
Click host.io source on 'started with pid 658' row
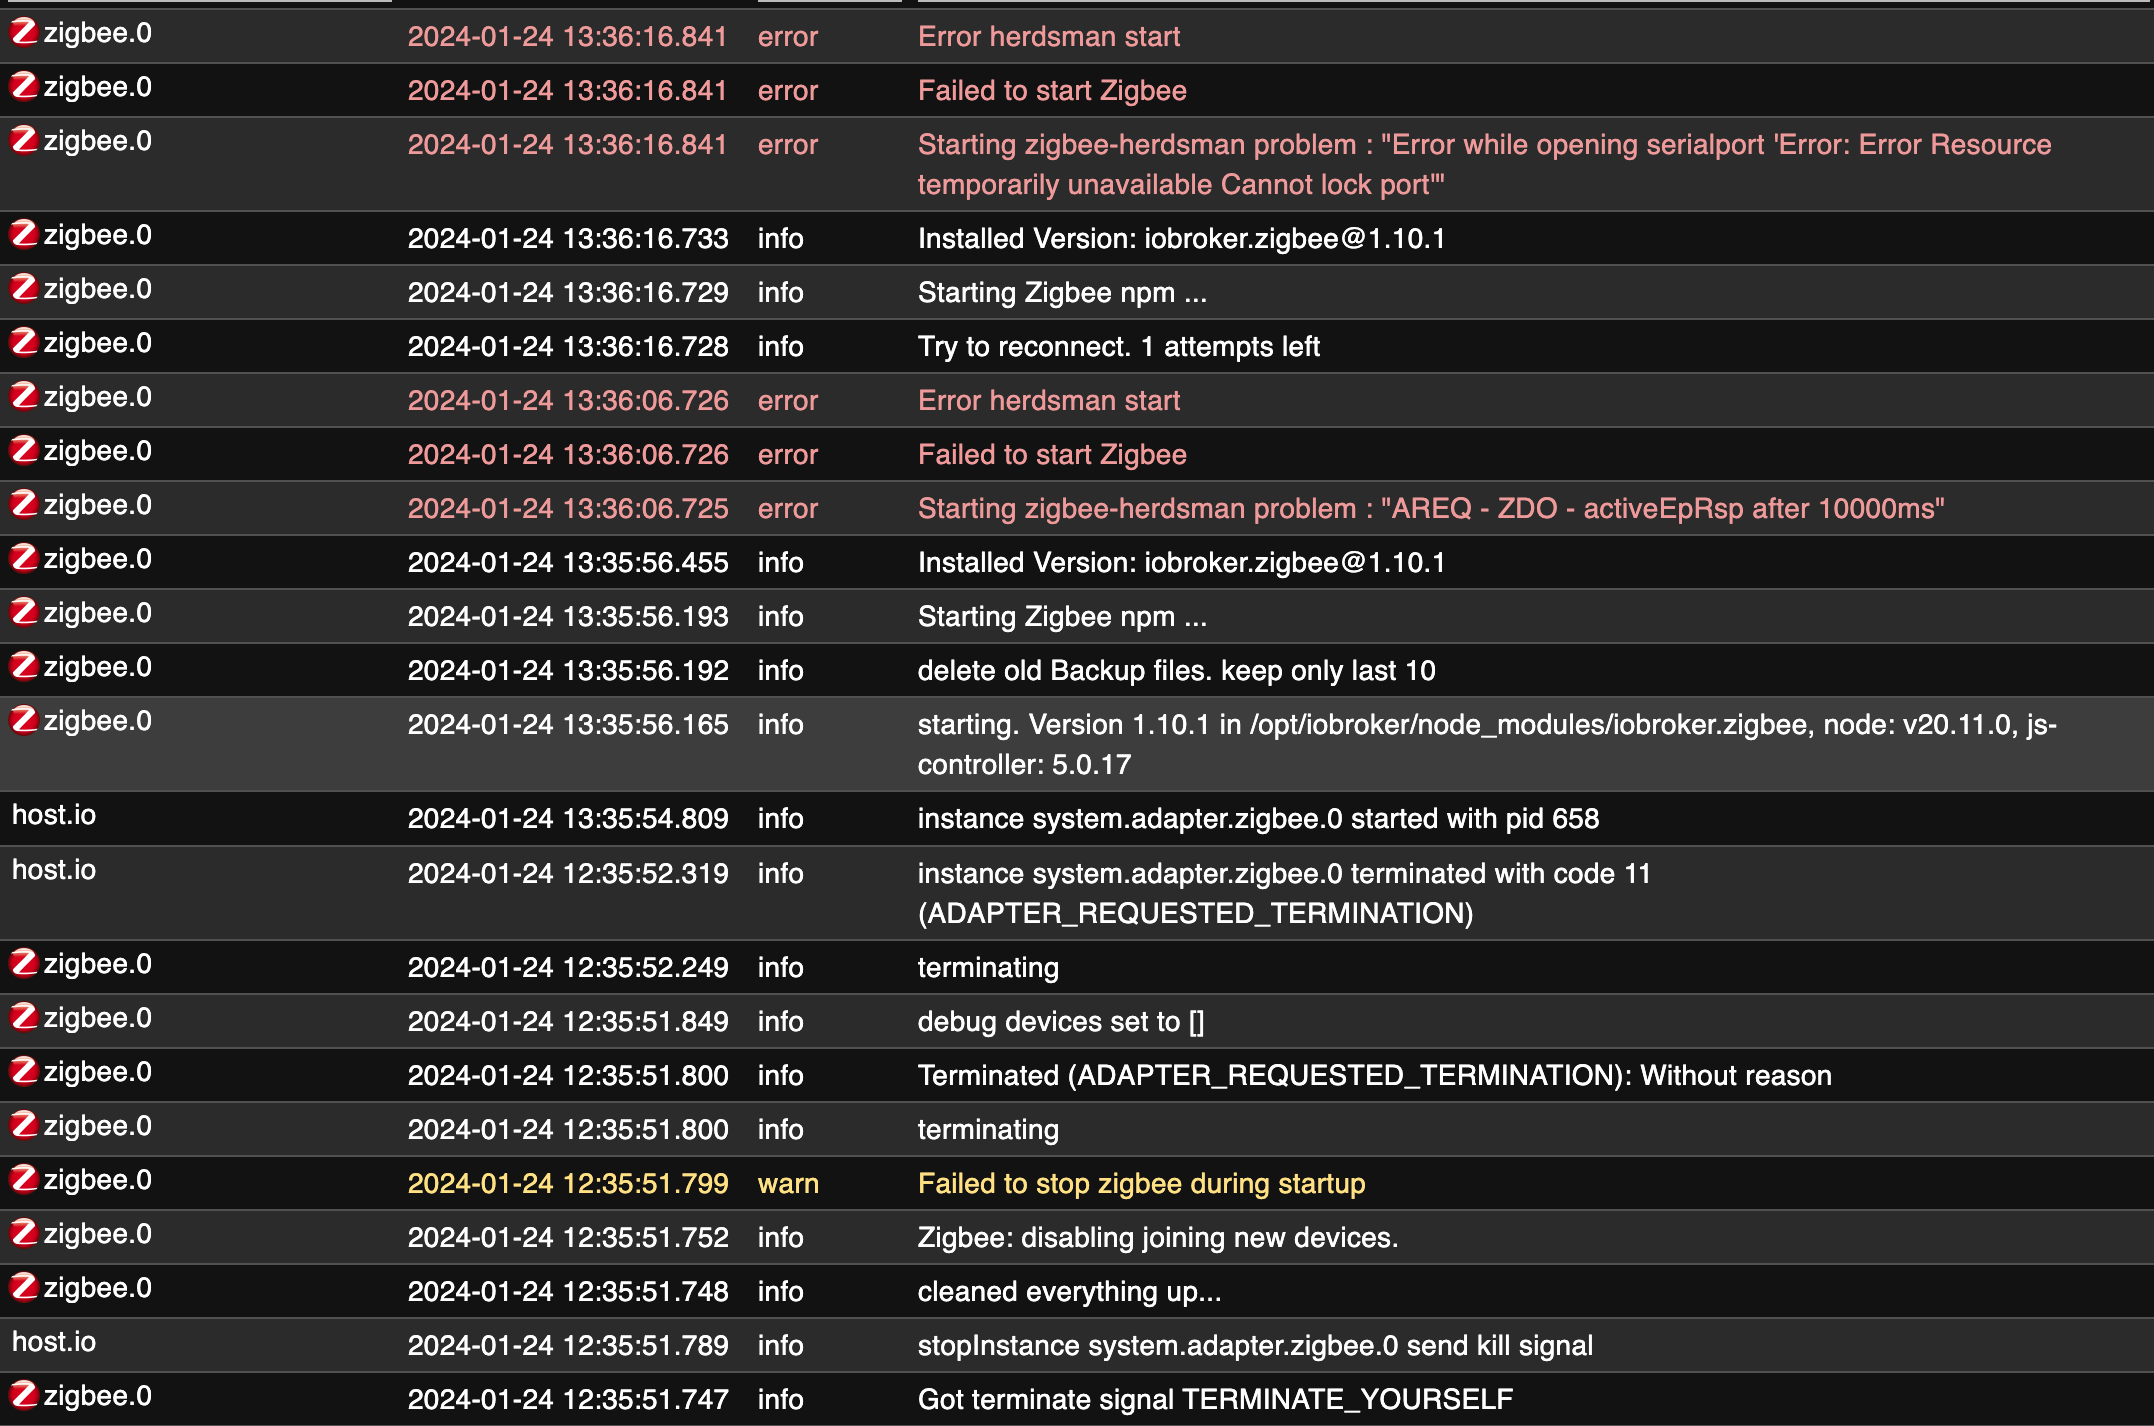click(x=54, y=815)
